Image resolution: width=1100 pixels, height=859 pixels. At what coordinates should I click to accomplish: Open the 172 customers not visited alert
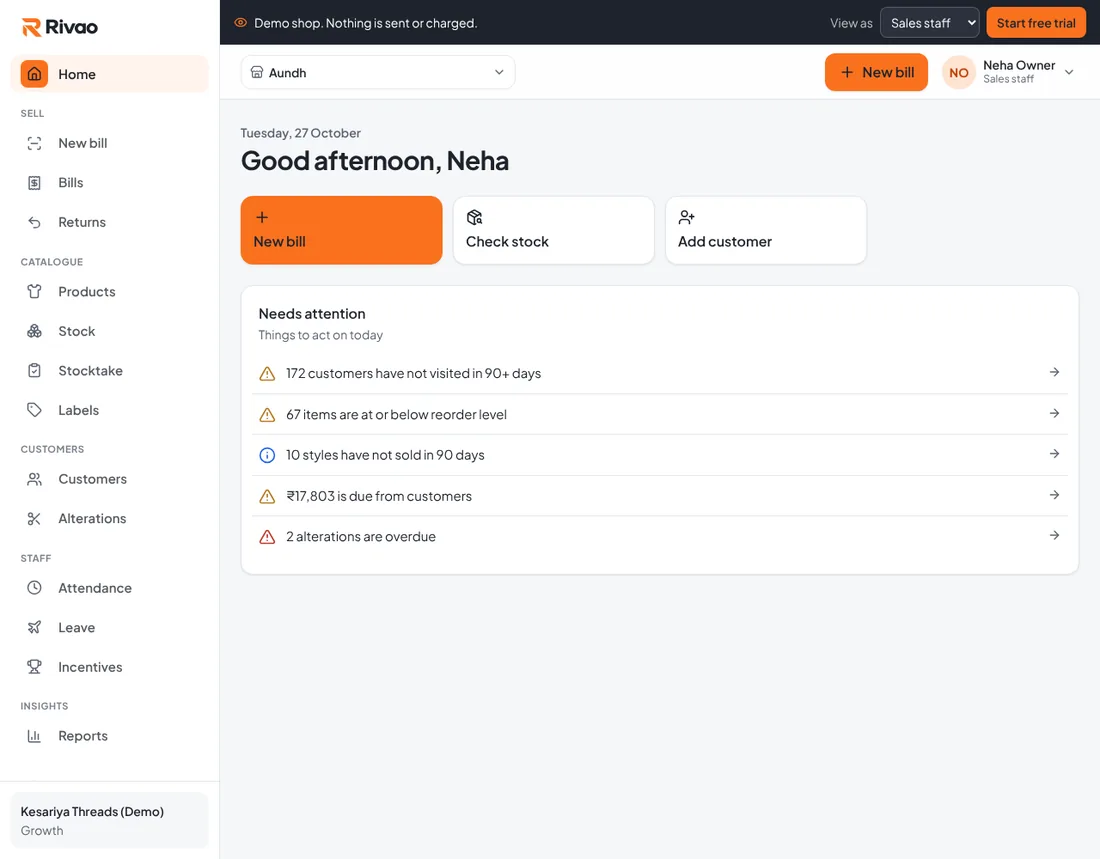click(x=659, y=373)
